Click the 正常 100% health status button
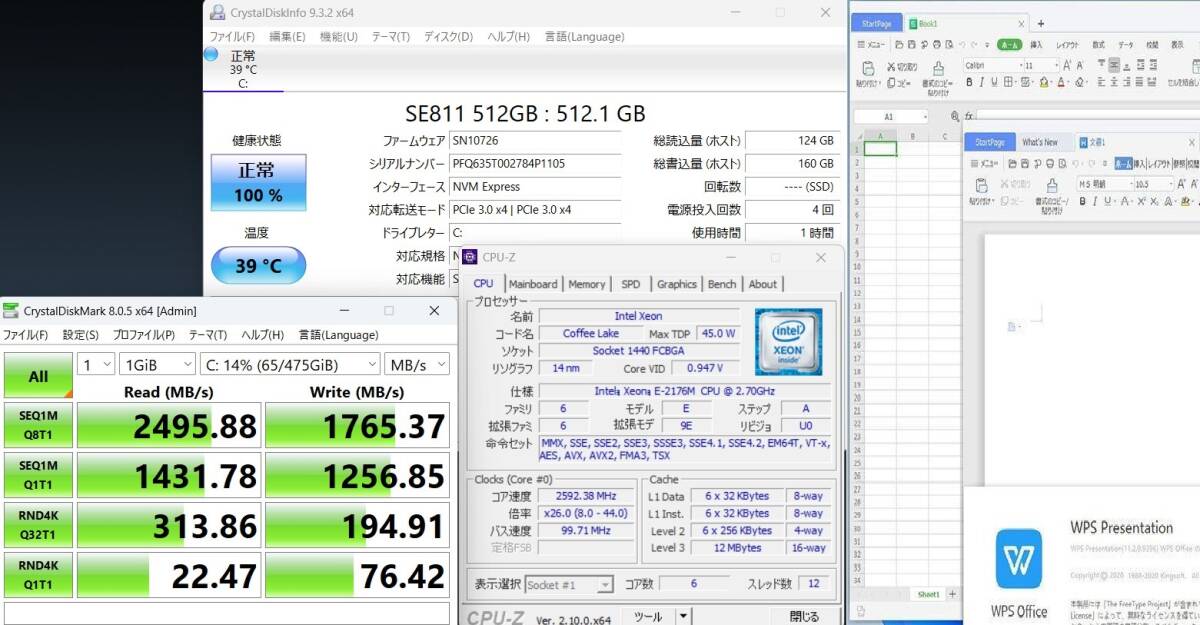Viewport: 1200px width, 625px height. point(258,182)
